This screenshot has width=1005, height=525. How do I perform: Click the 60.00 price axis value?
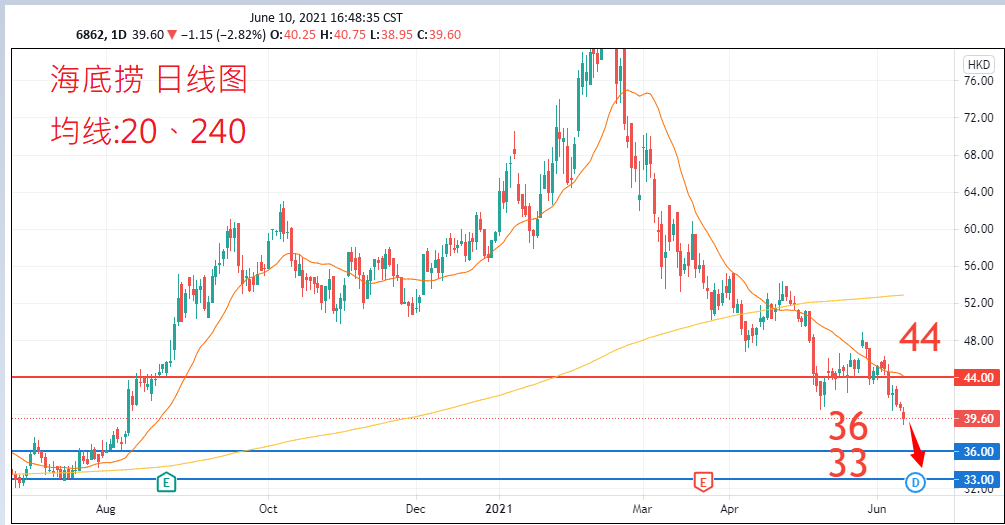coord(979,229)
